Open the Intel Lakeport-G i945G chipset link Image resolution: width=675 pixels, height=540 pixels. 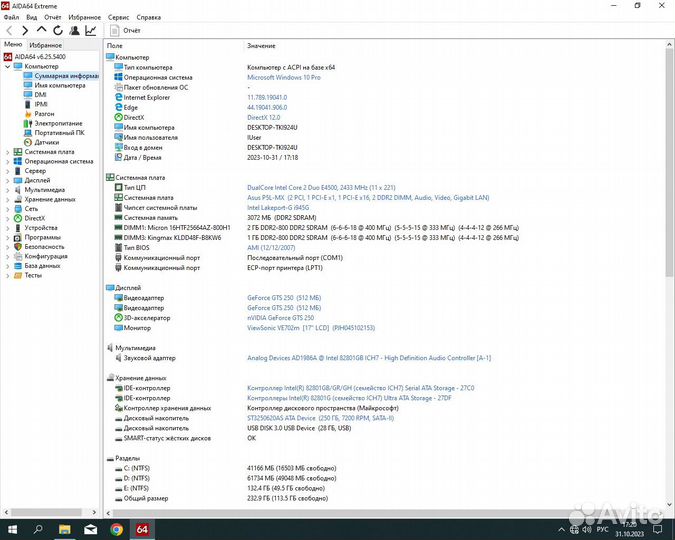pyautogui.click(x=278, y=208)
